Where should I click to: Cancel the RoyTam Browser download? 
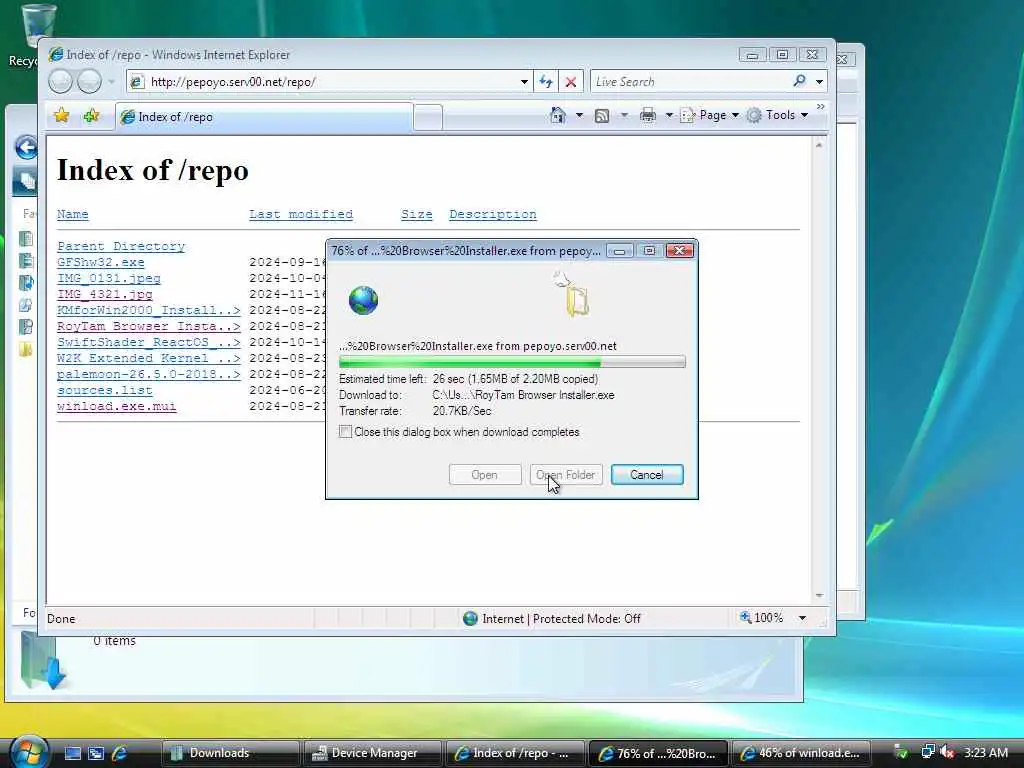(x=647, y=475)
